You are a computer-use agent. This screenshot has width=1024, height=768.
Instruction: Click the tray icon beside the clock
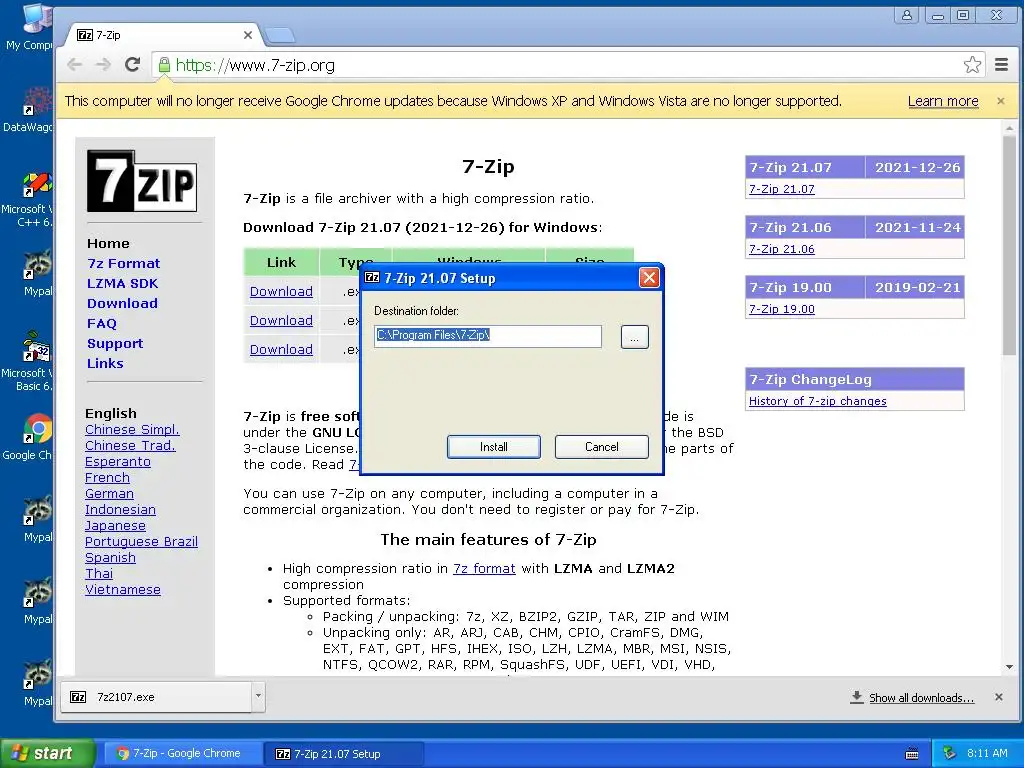tap(950, 753)
